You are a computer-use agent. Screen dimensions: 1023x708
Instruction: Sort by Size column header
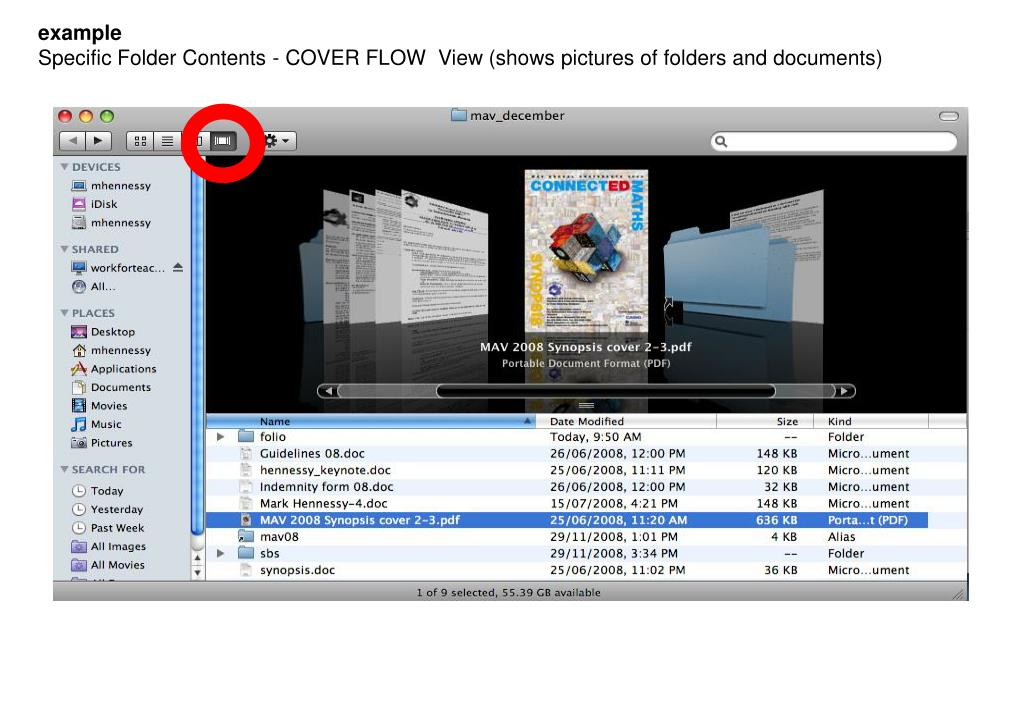[x=765, y=422]
